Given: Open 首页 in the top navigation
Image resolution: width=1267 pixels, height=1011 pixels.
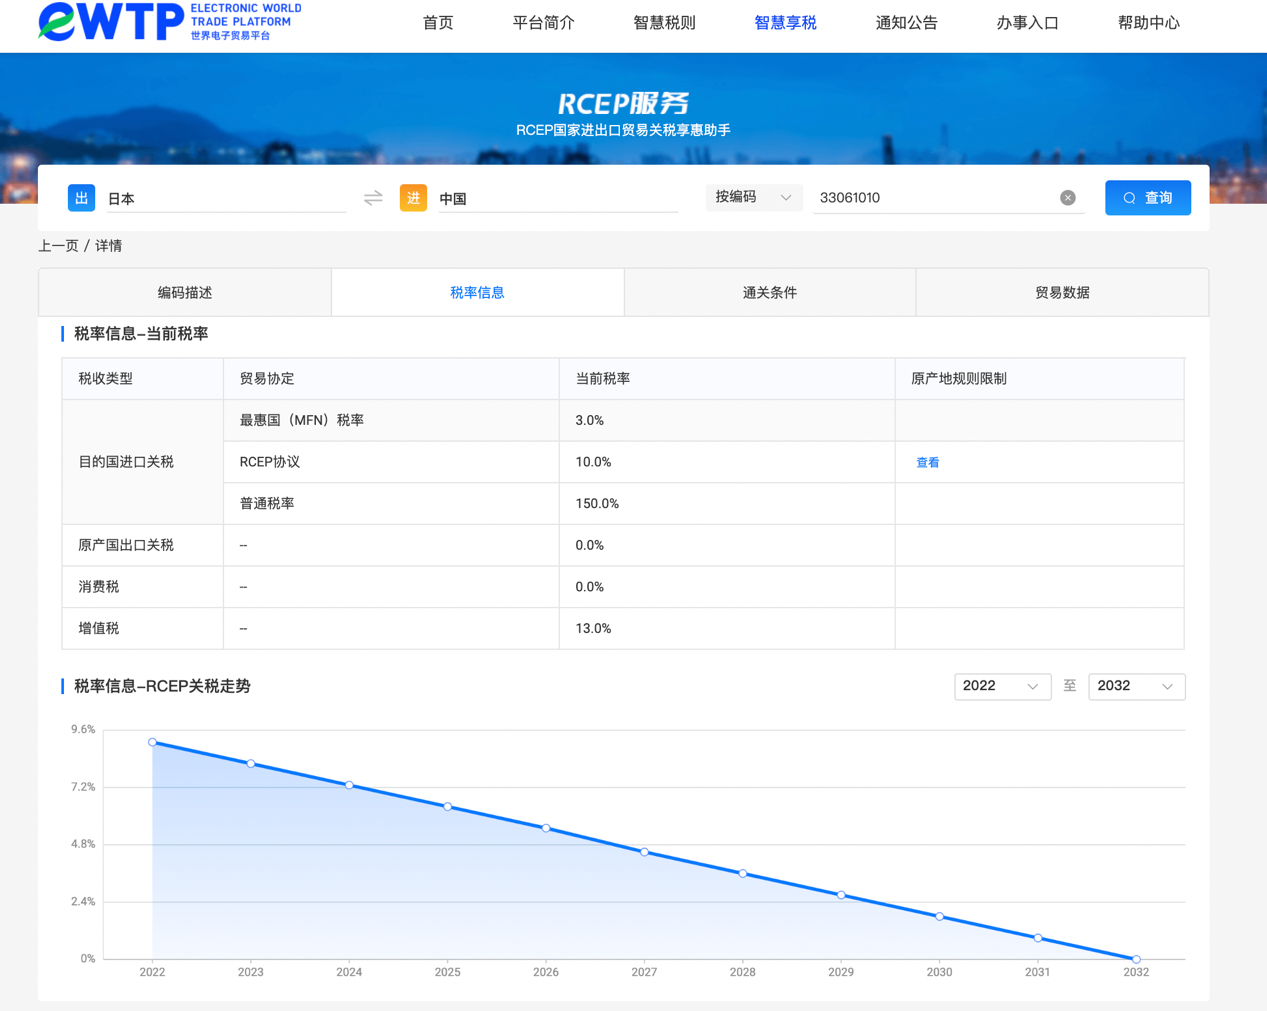Looking at the screenshot, I should [x=437, y=23].
